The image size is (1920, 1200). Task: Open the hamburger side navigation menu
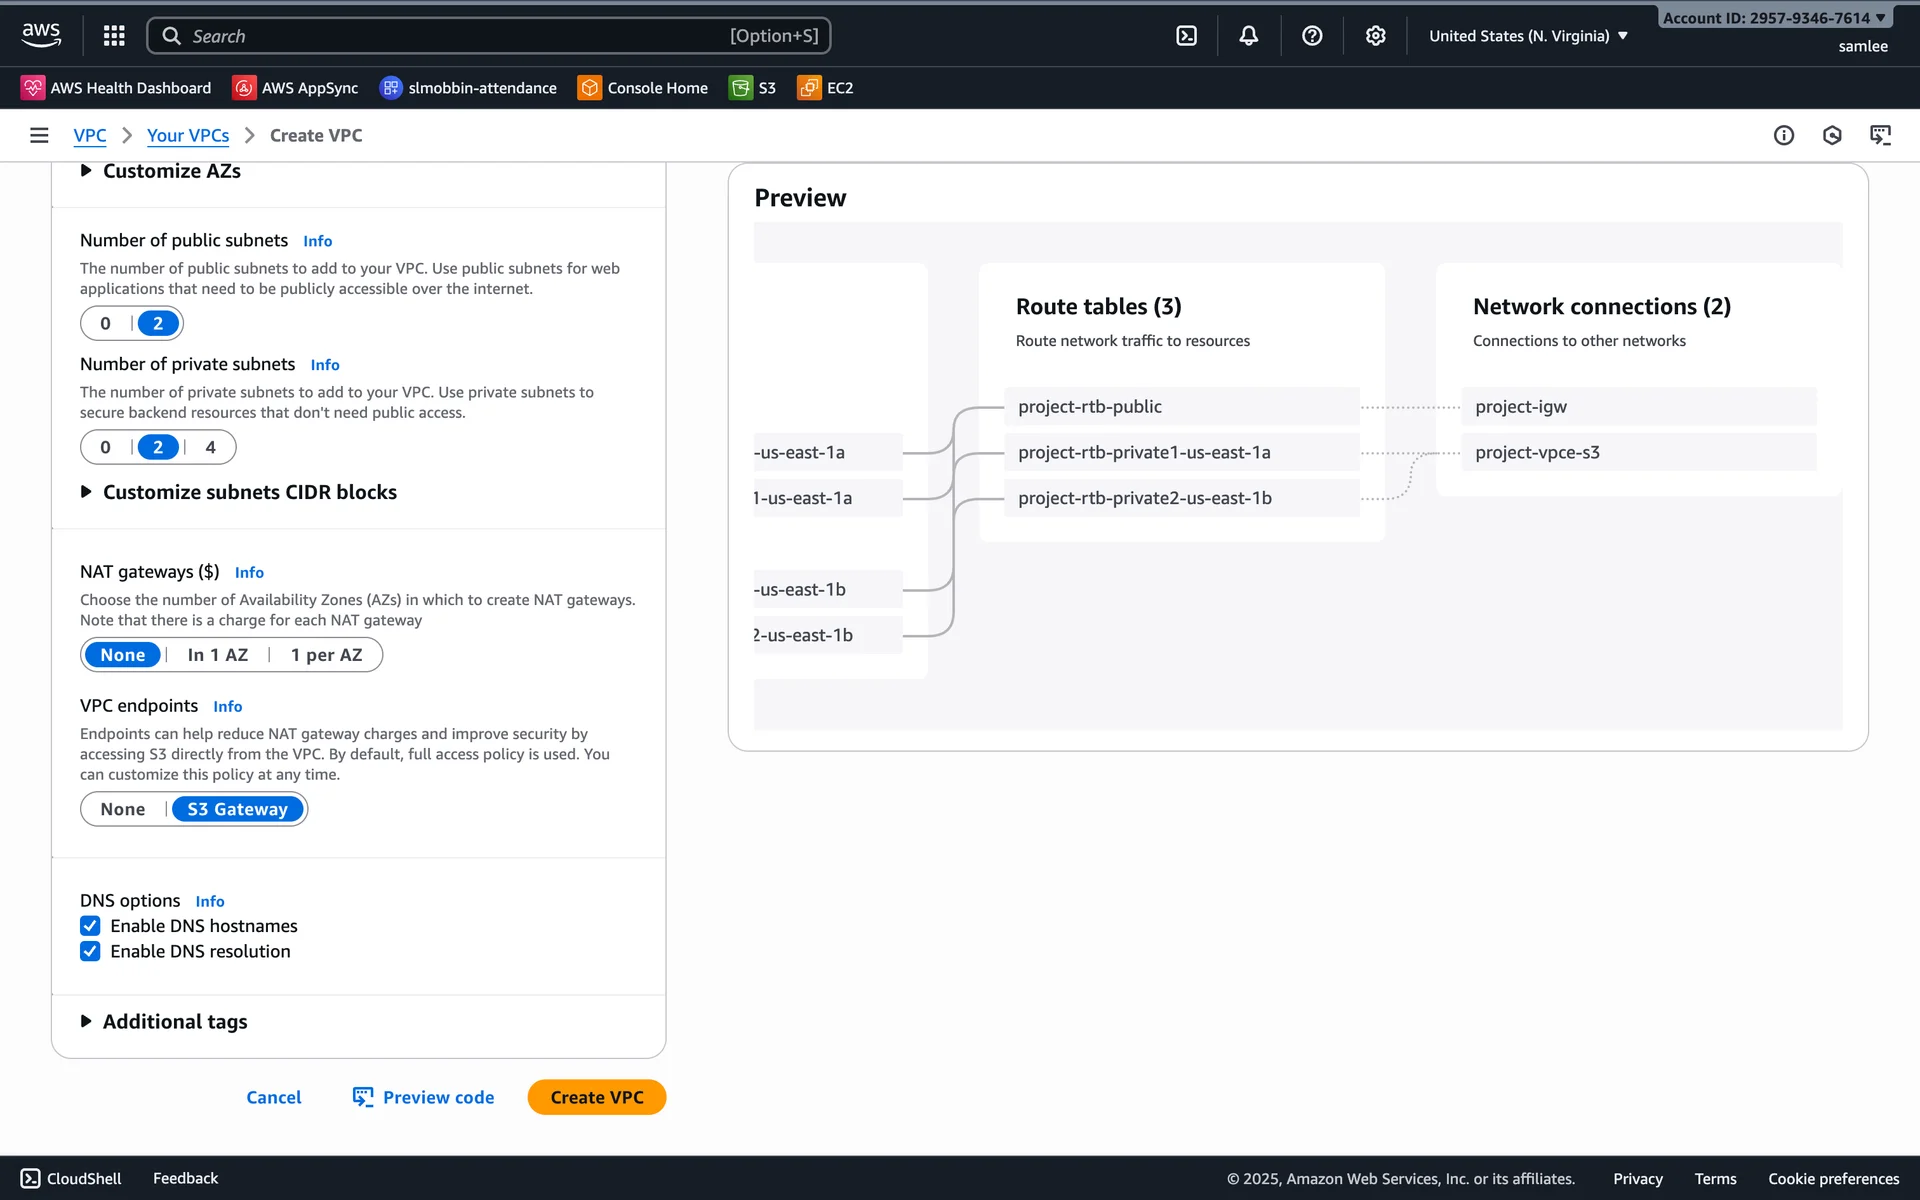39,135
